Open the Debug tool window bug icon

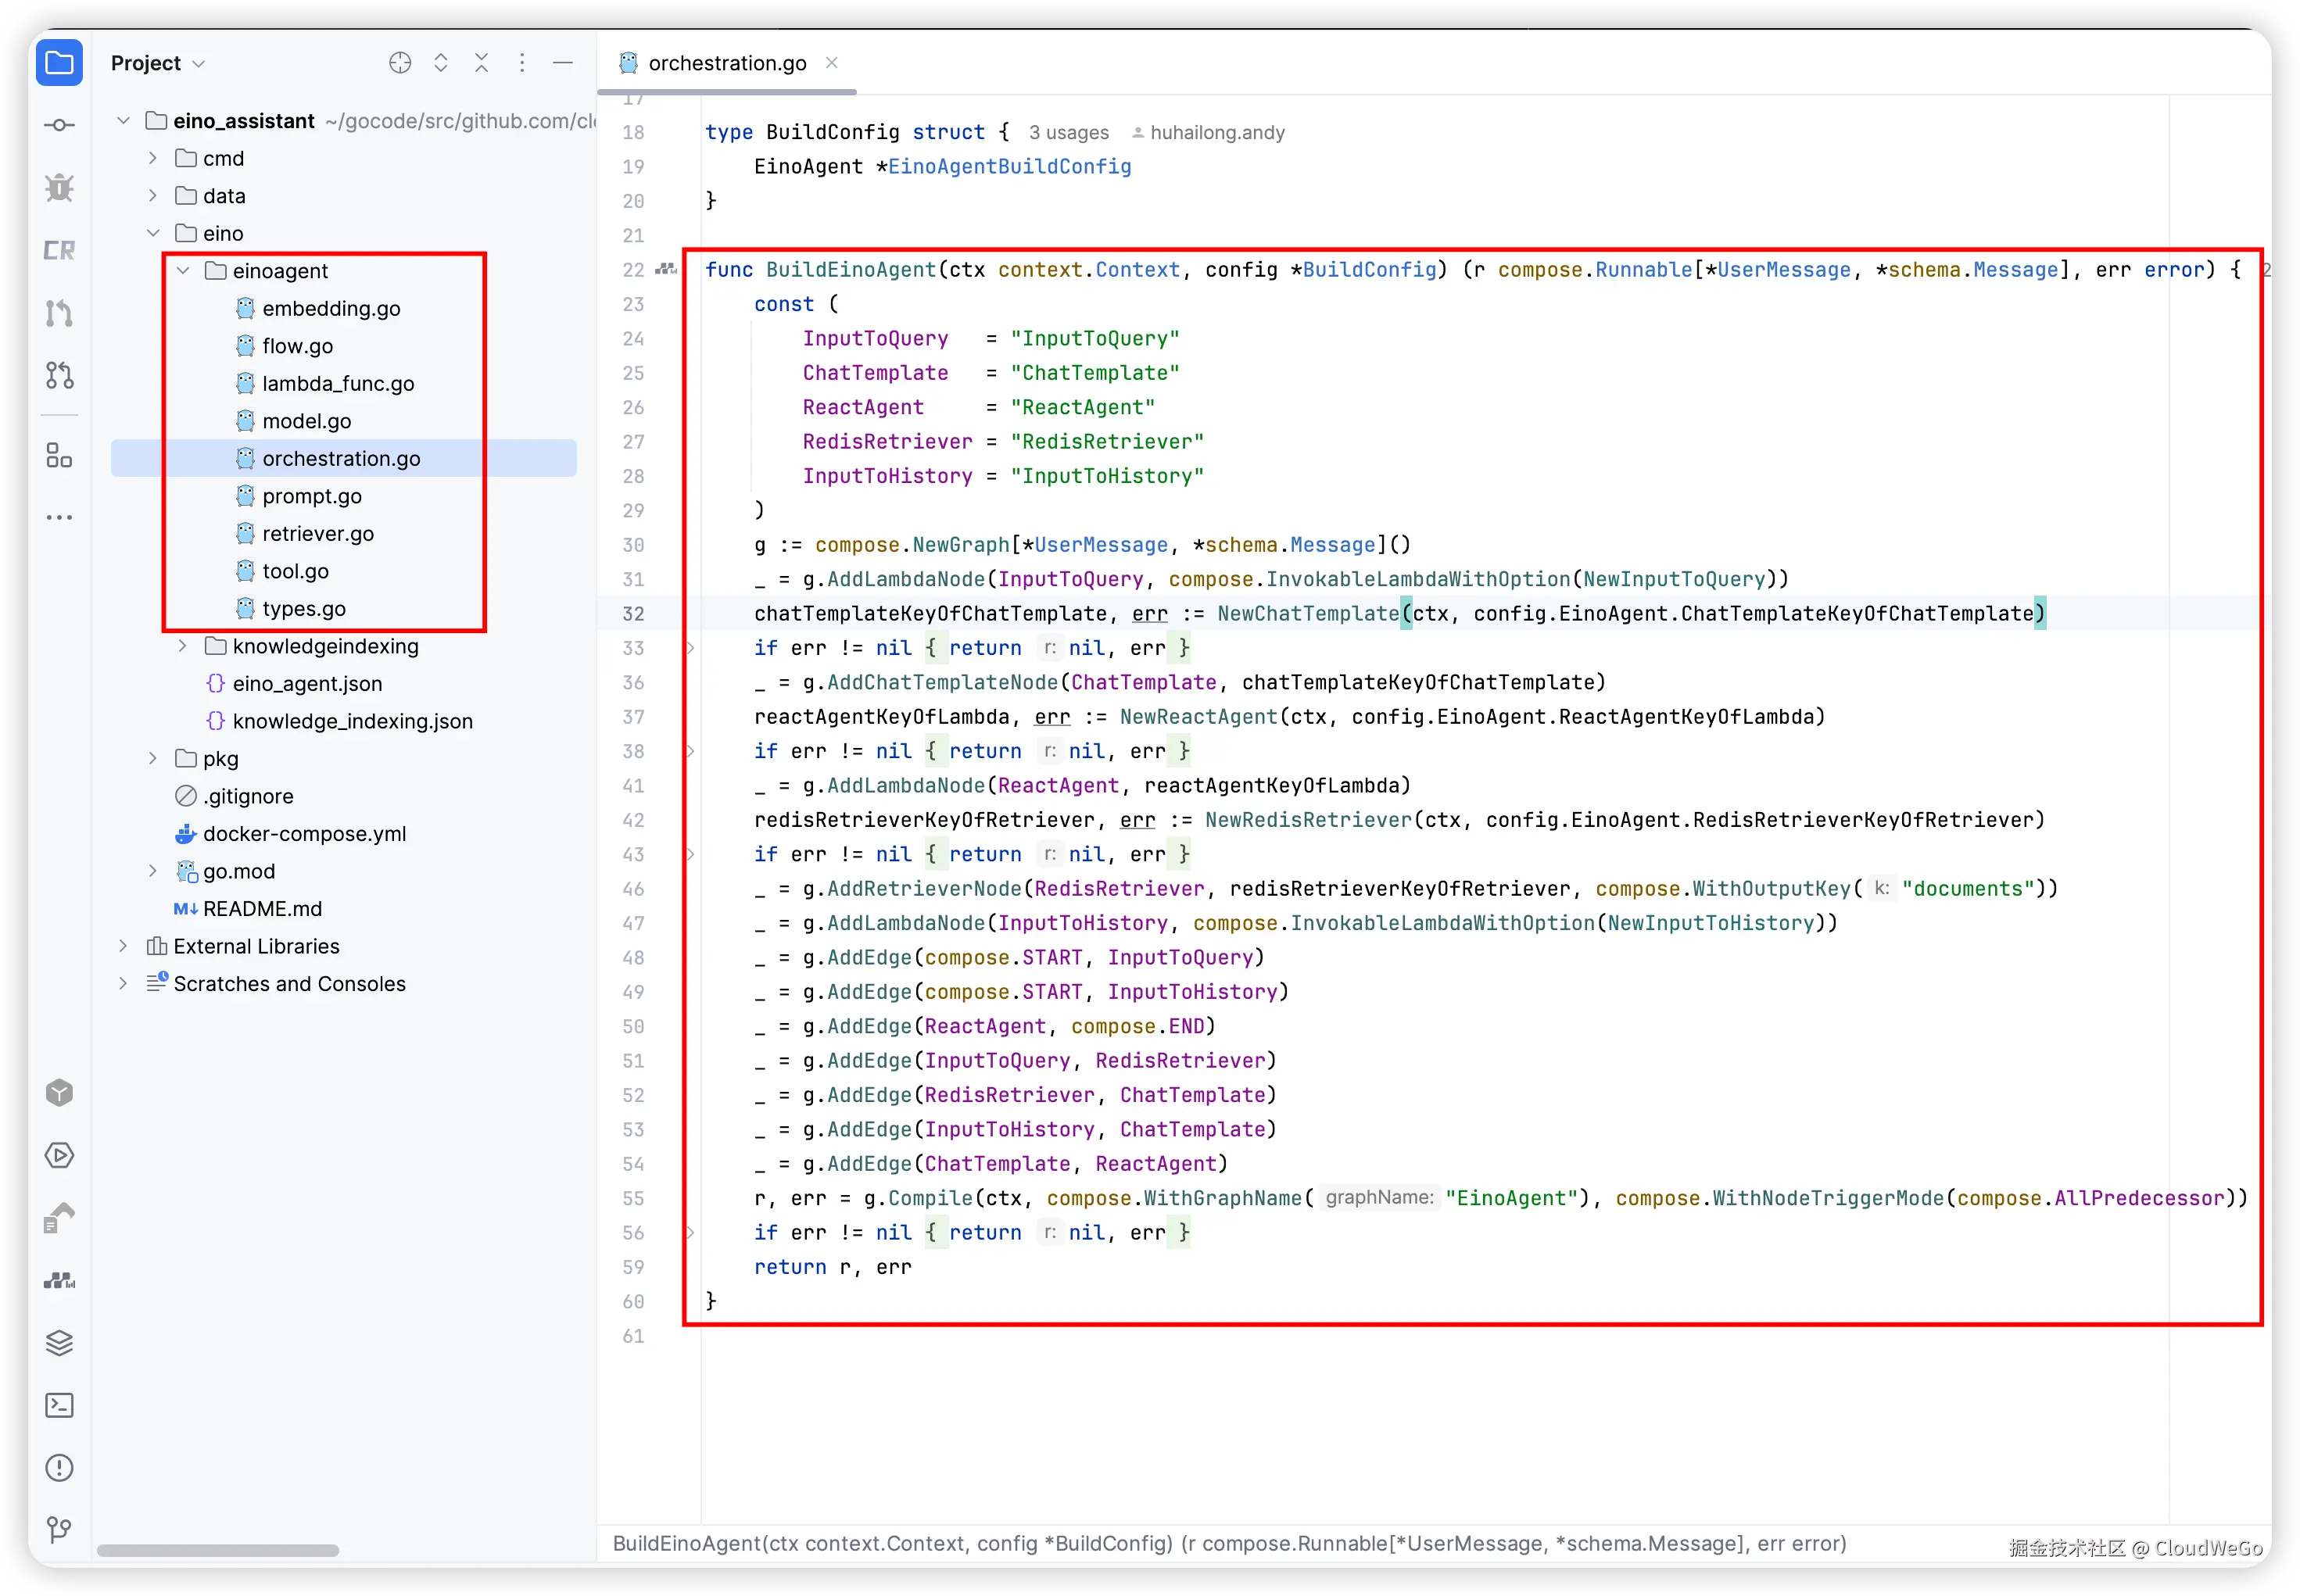tap(59, 187)
